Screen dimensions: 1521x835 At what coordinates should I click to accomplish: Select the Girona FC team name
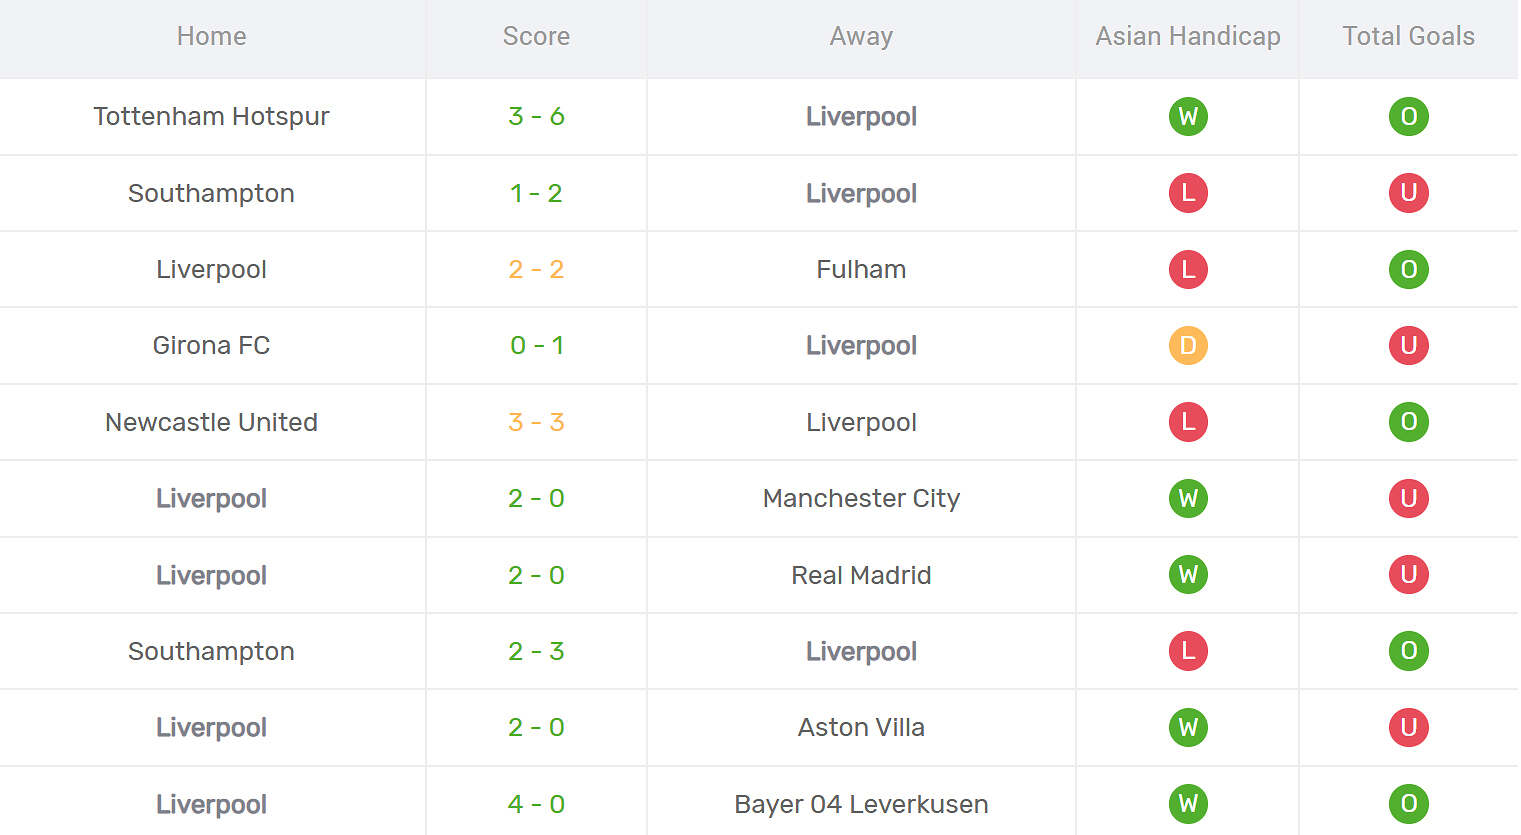point(211,346)
